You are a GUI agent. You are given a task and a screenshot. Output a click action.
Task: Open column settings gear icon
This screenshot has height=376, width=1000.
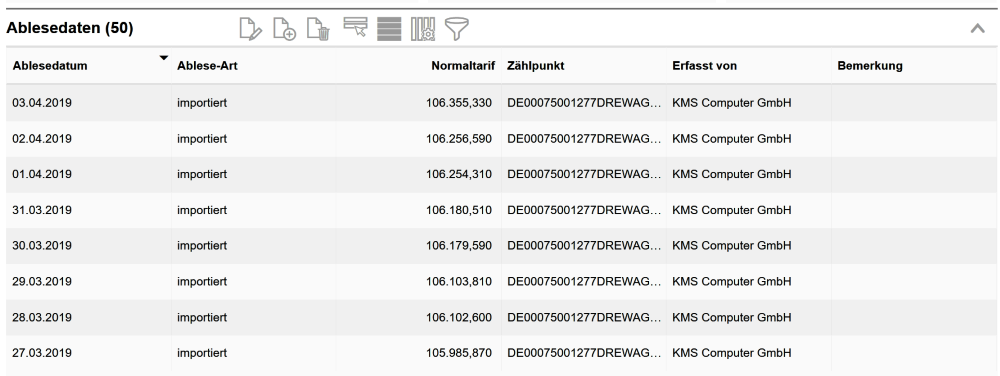[x=423, y=29]
